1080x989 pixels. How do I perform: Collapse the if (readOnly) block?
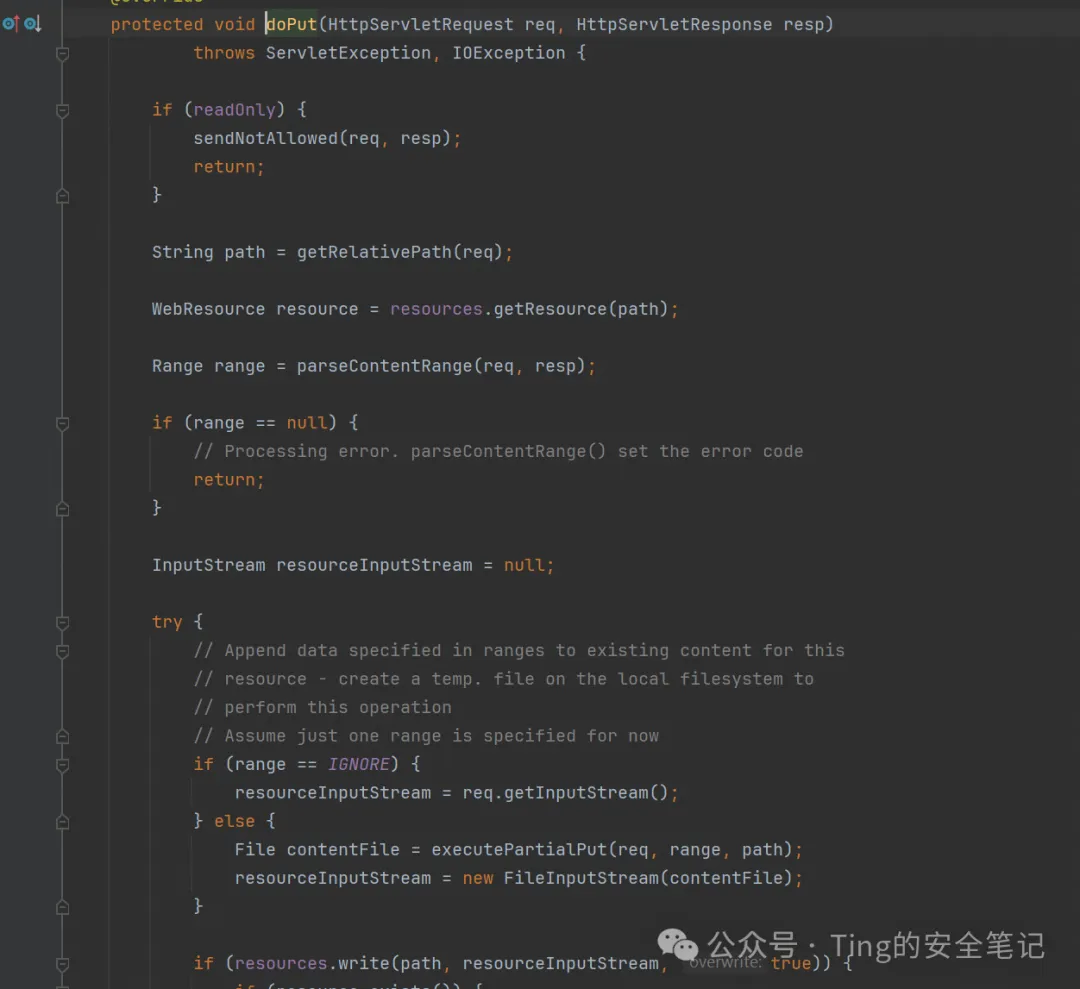[62, 110]
